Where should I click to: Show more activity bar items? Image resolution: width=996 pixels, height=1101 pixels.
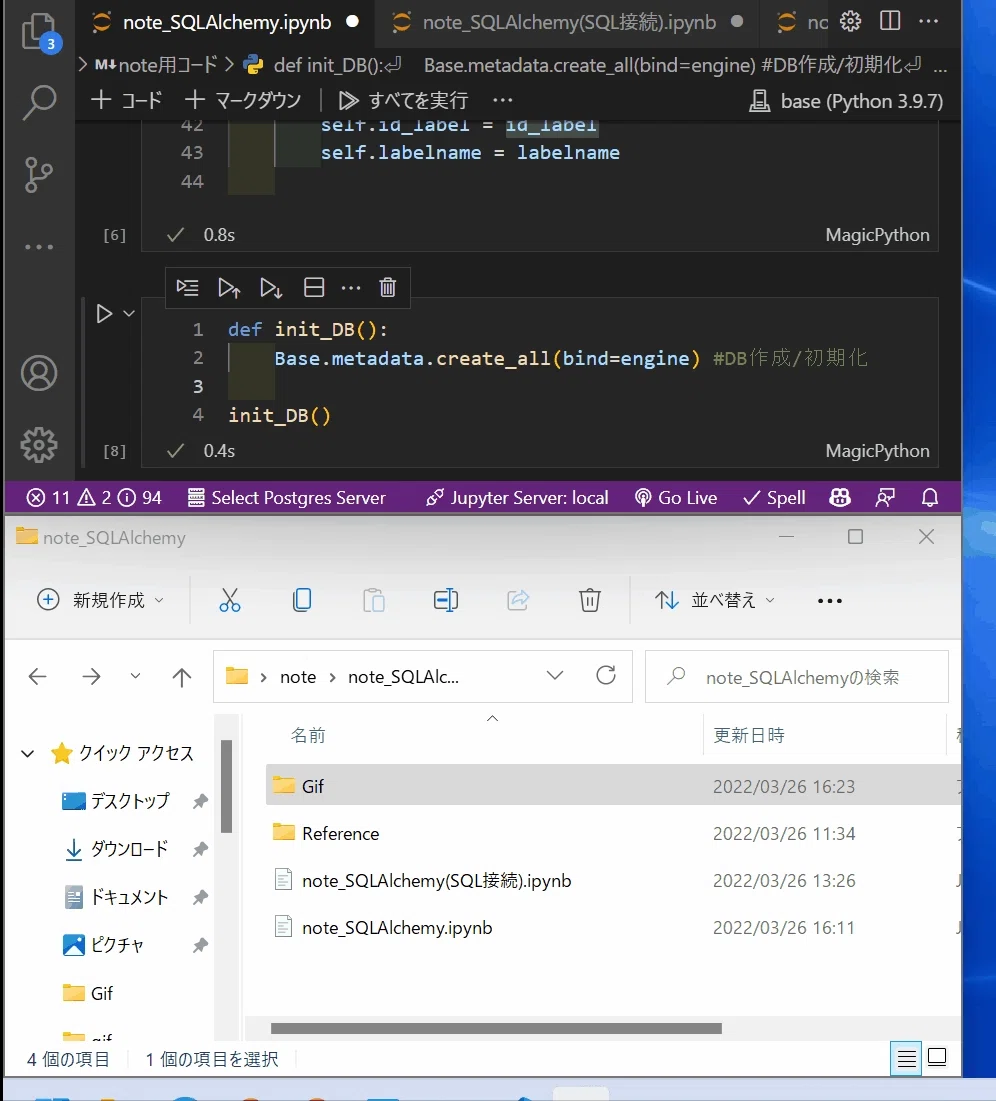pos(39,247)
